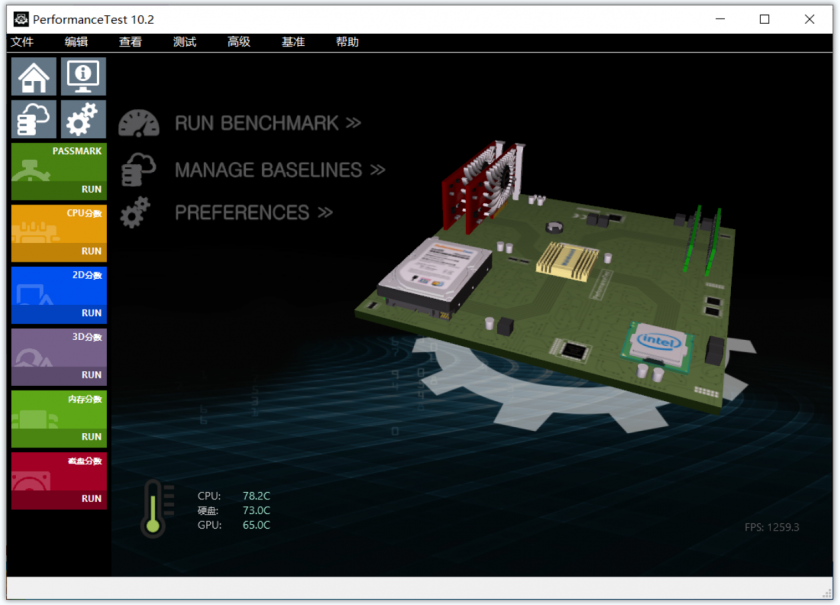Click the PerformanceTest app icon in title bar
The height and width of the screenshot is (605, 840).
tap(21, 19)
